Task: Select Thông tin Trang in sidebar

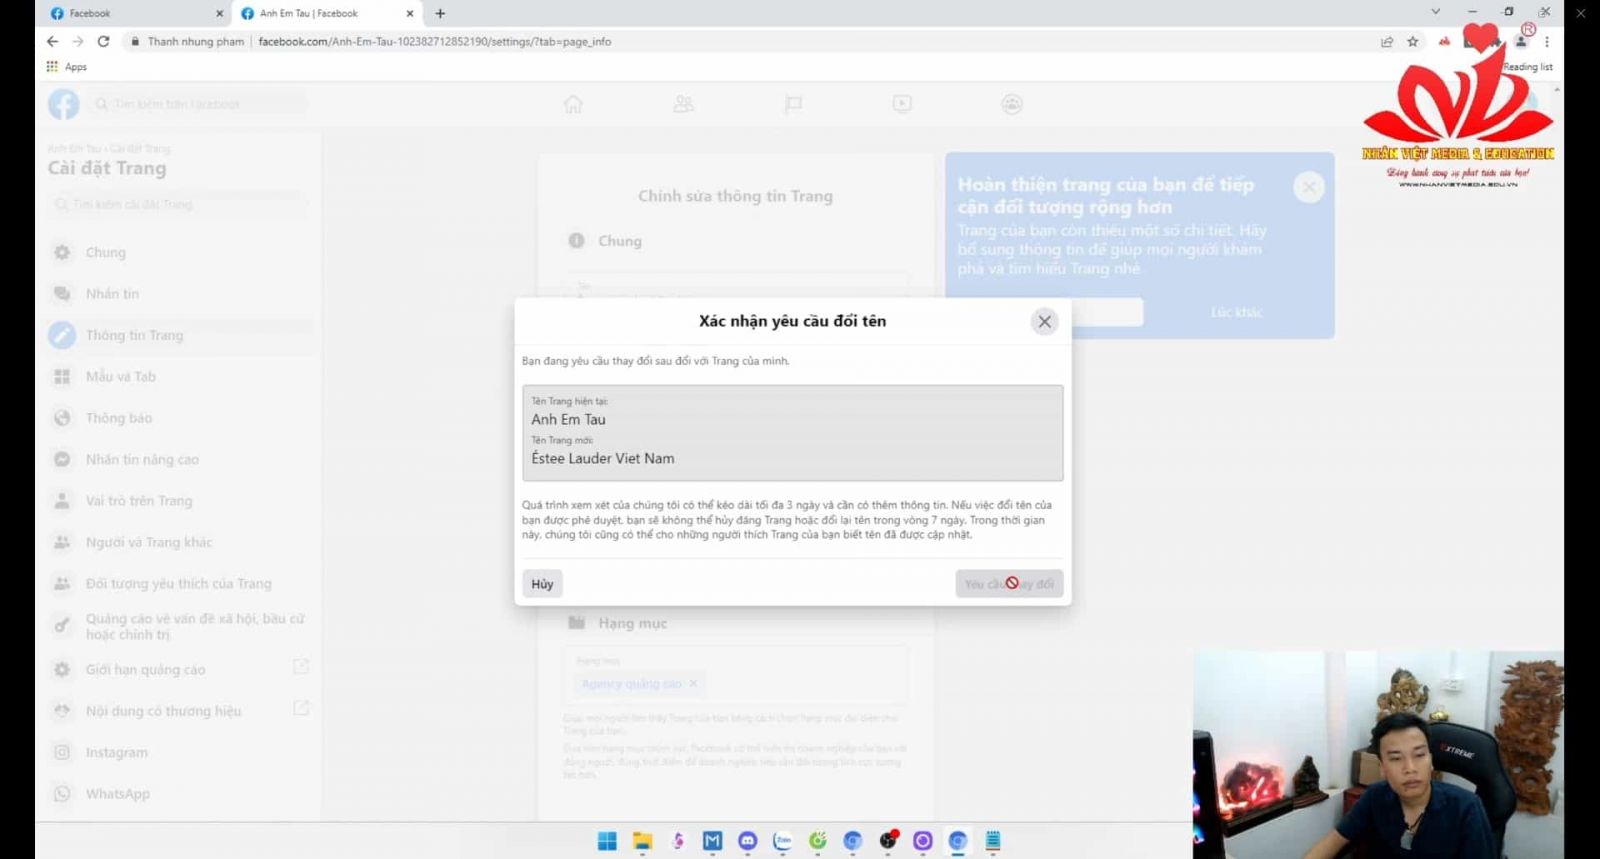Action: pos(180,335)
